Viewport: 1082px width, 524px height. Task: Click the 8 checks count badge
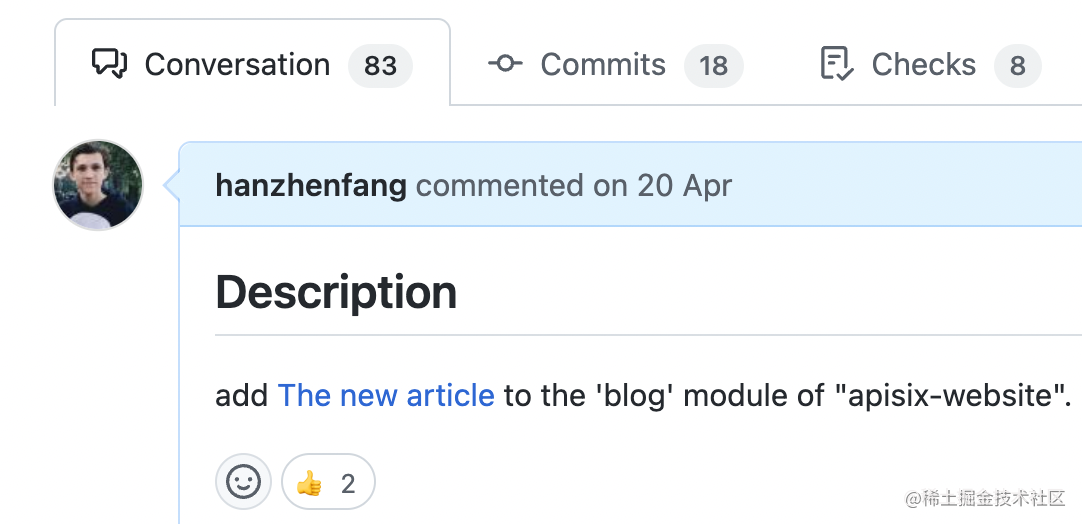pos(1017,66)
